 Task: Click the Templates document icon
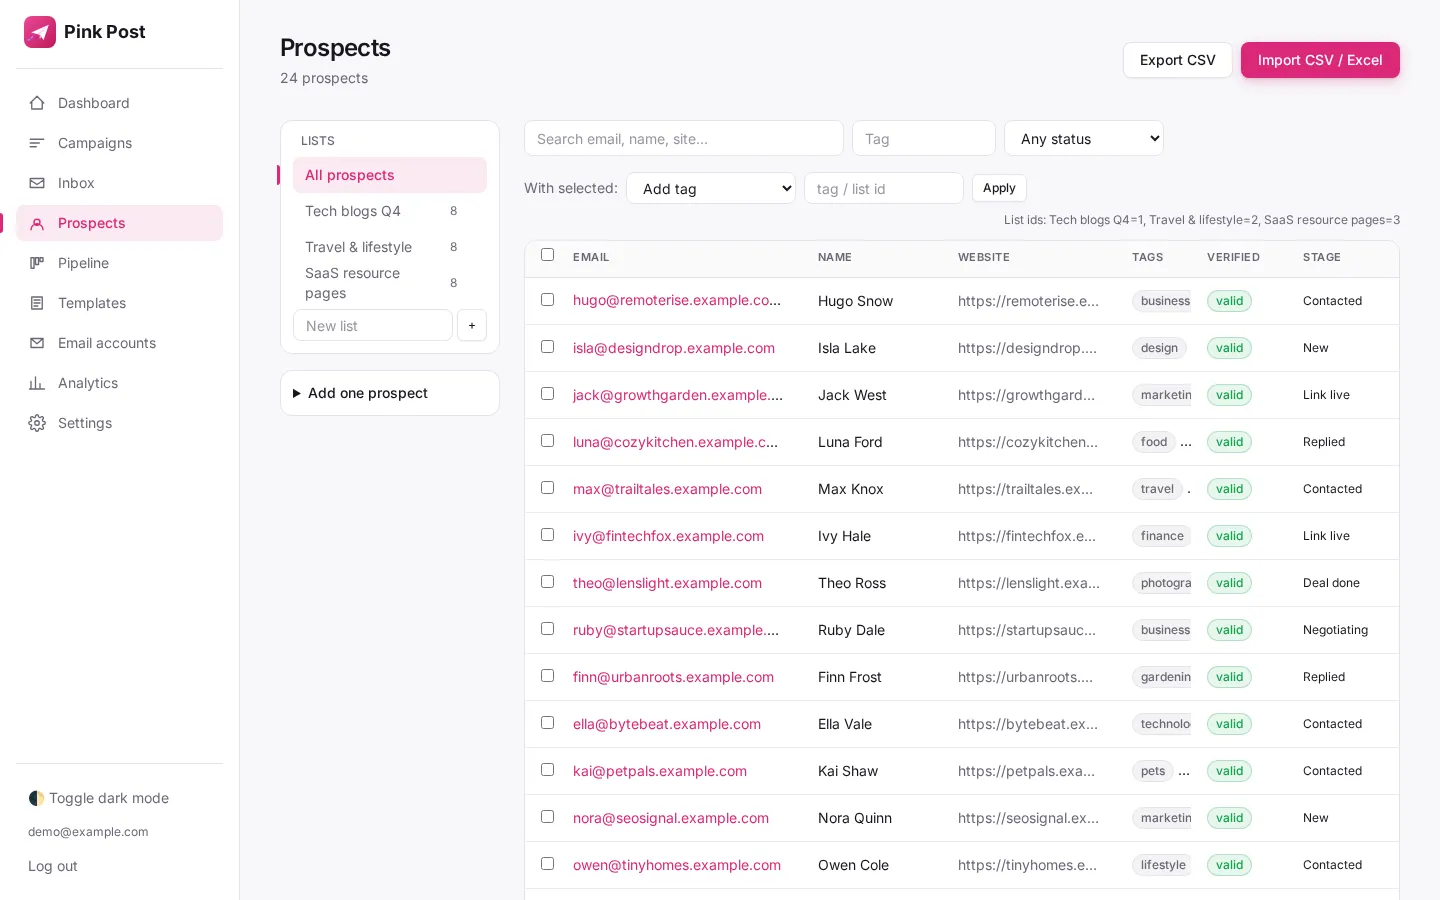click(37, 303)
